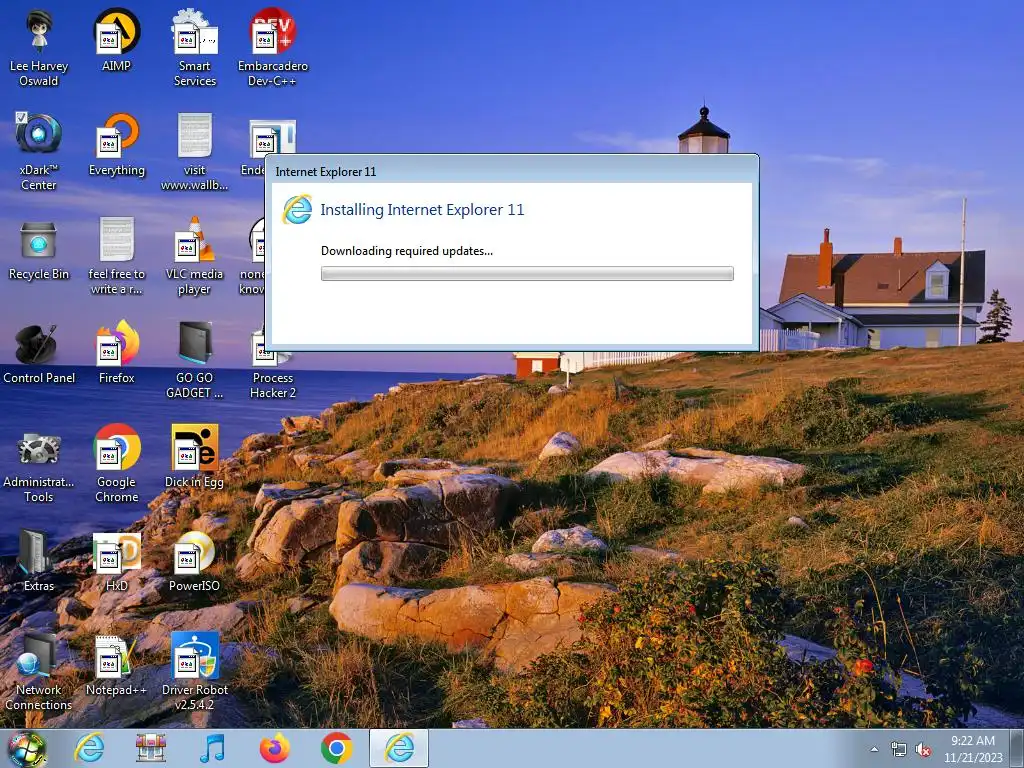The height and width of the screenshot is (768, 1024).
Task: Select the AIMP desktop shortcut
Action: [x=116, y=40]
